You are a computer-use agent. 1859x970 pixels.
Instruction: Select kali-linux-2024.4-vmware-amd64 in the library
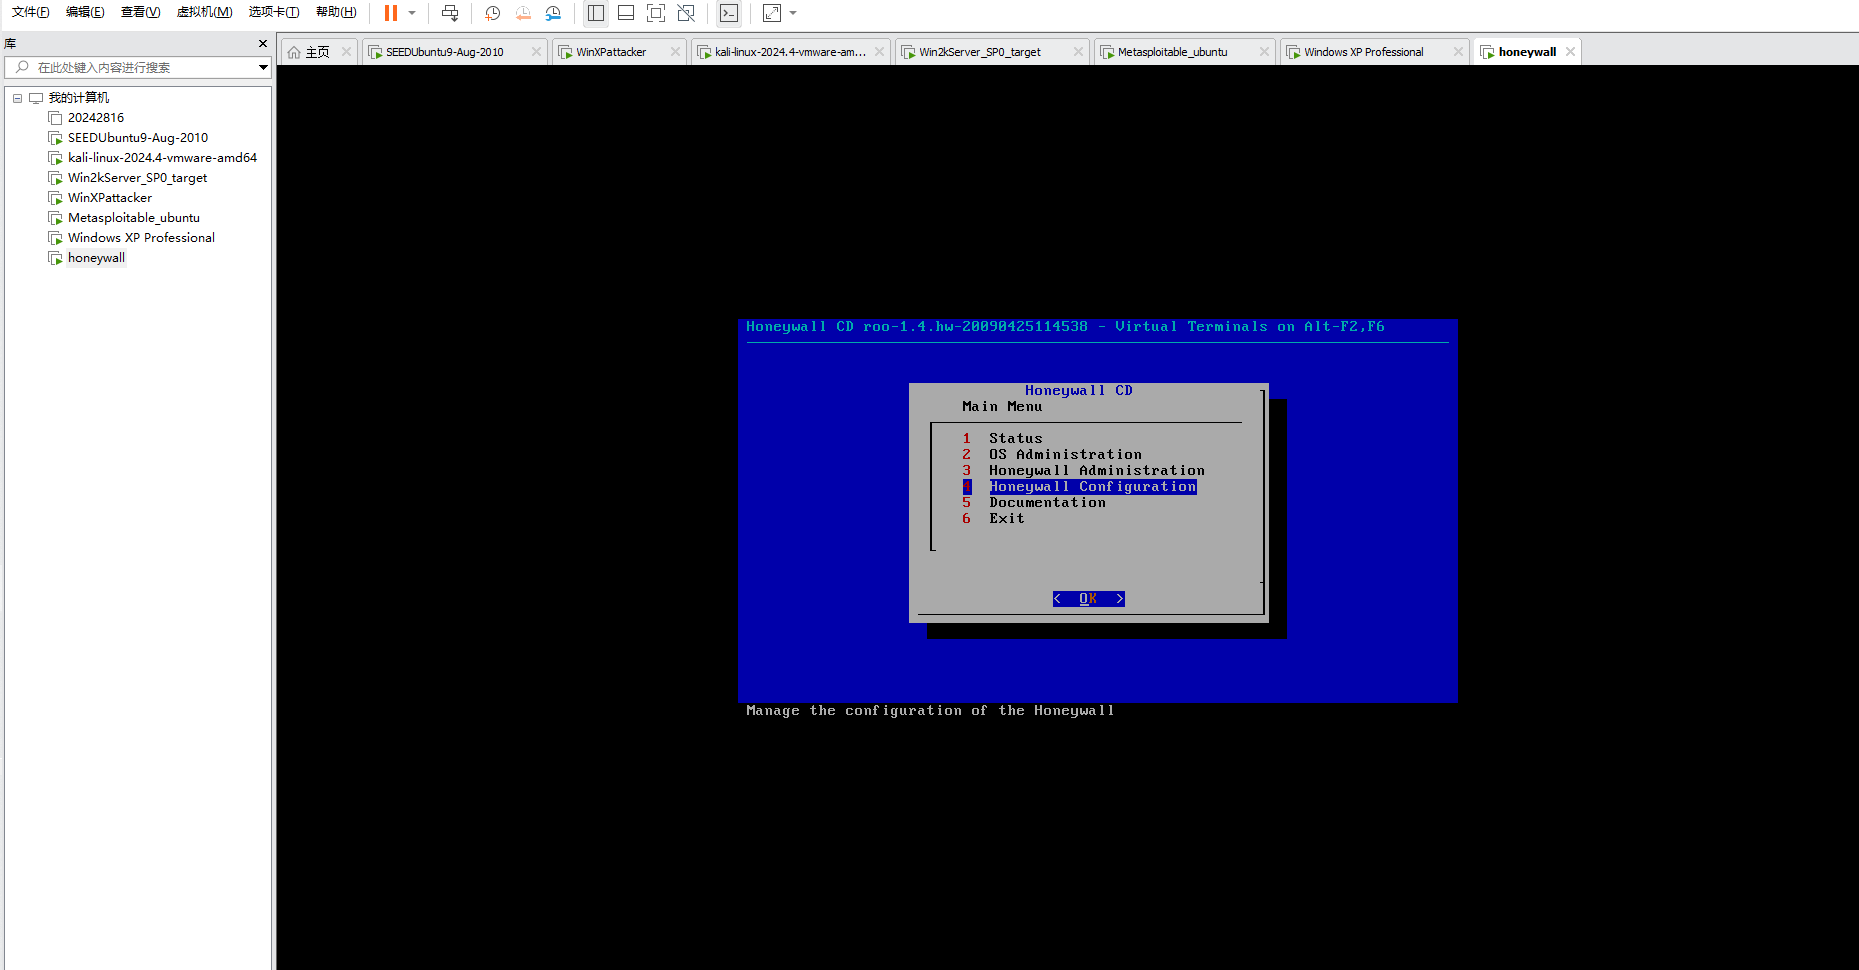click(x=162, y=158)
